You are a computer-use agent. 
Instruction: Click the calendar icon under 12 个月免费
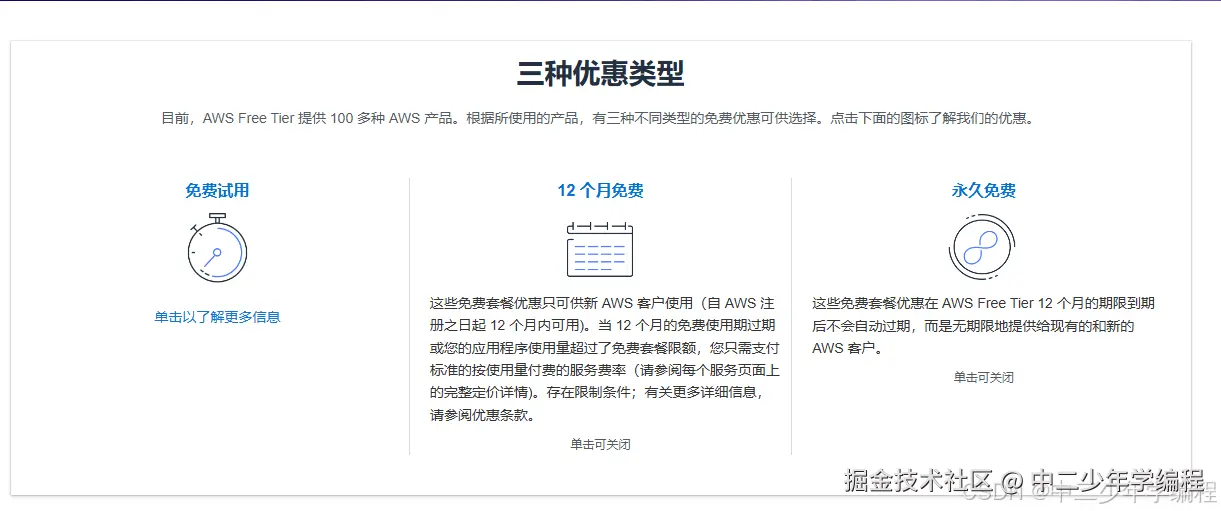600,249
